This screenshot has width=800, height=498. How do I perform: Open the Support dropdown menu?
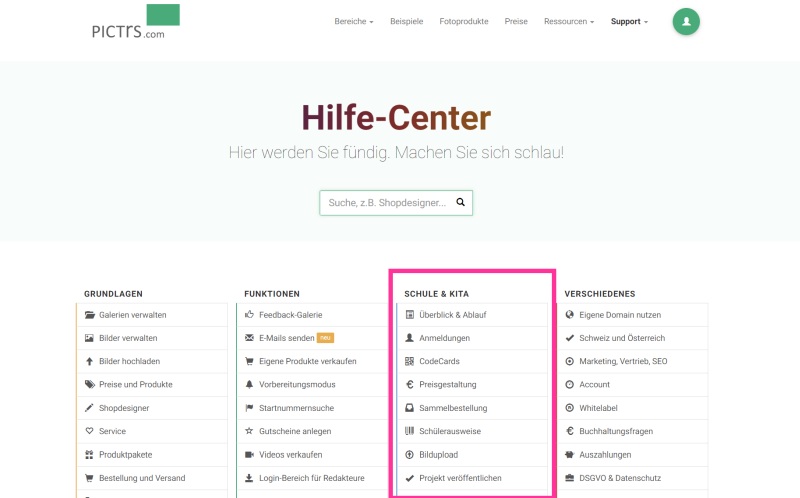point(629,21)
